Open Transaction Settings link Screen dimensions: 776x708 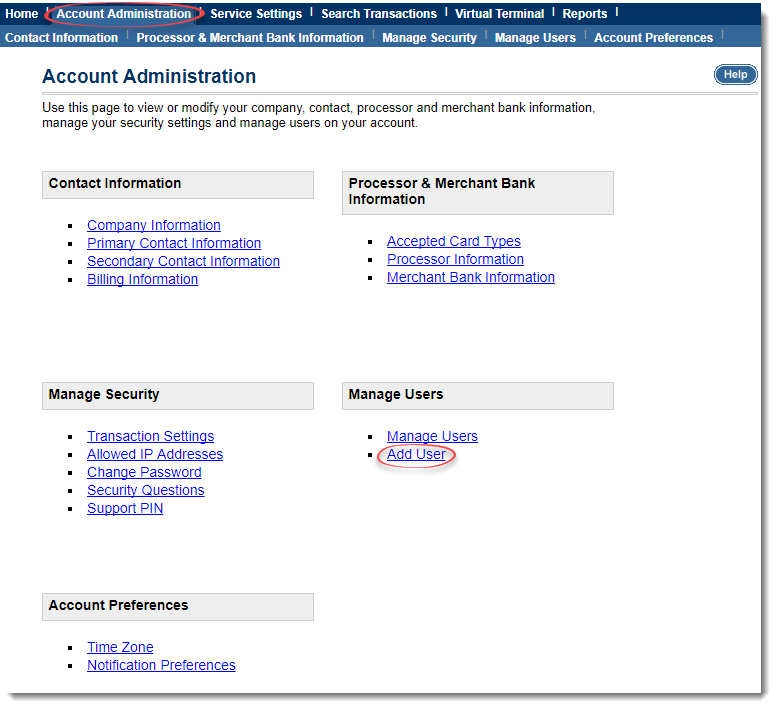point(150,437)
